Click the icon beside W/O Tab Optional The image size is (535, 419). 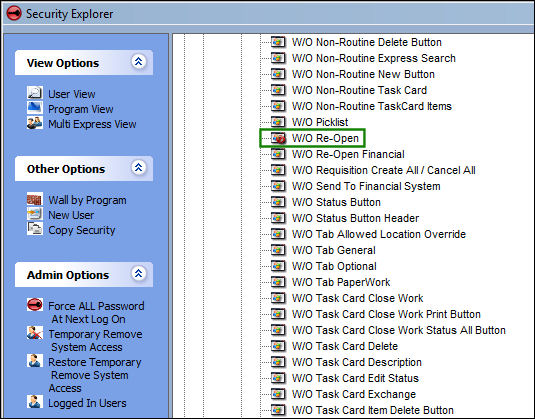coord(278,266)
